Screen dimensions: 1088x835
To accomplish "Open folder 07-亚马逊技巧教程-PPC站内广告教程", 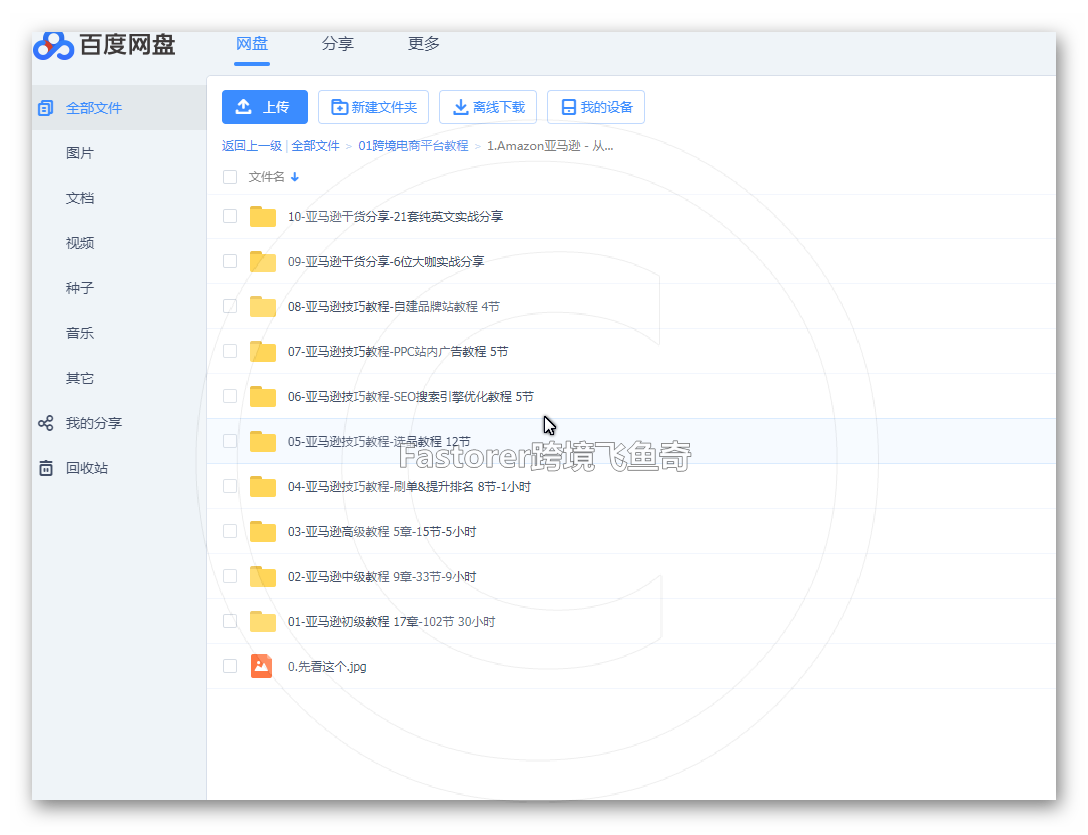I will tap(398, 352).
